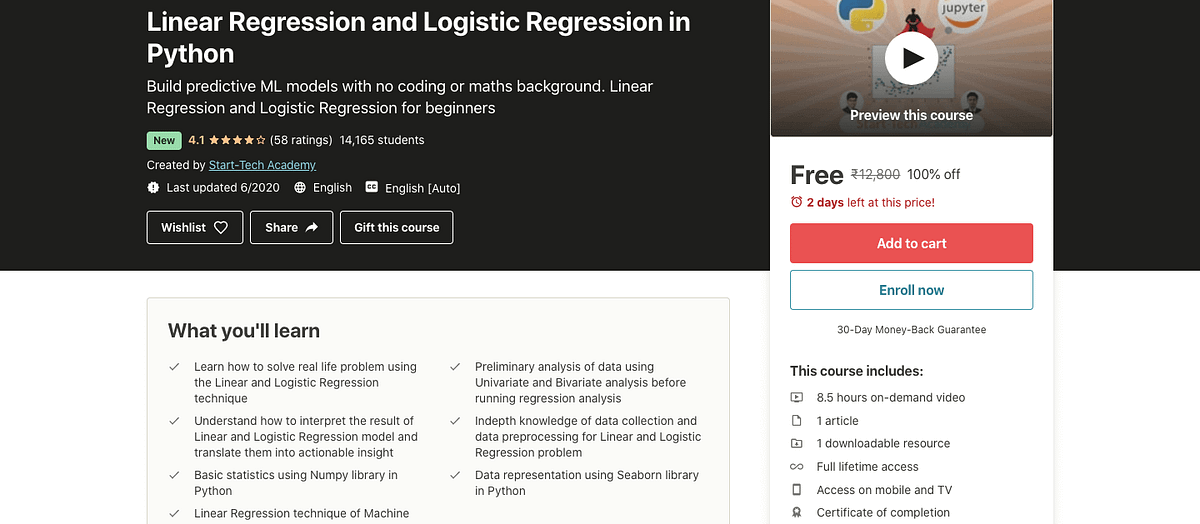Screen dimensions: 1200x524
Task: Click the article document icon
Action: tap(797, 420)
